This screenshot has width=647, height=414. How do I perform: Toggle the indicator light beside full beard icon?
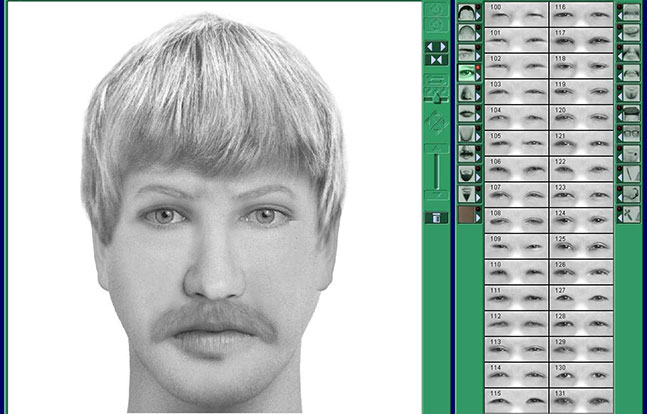tap(478, 168)
